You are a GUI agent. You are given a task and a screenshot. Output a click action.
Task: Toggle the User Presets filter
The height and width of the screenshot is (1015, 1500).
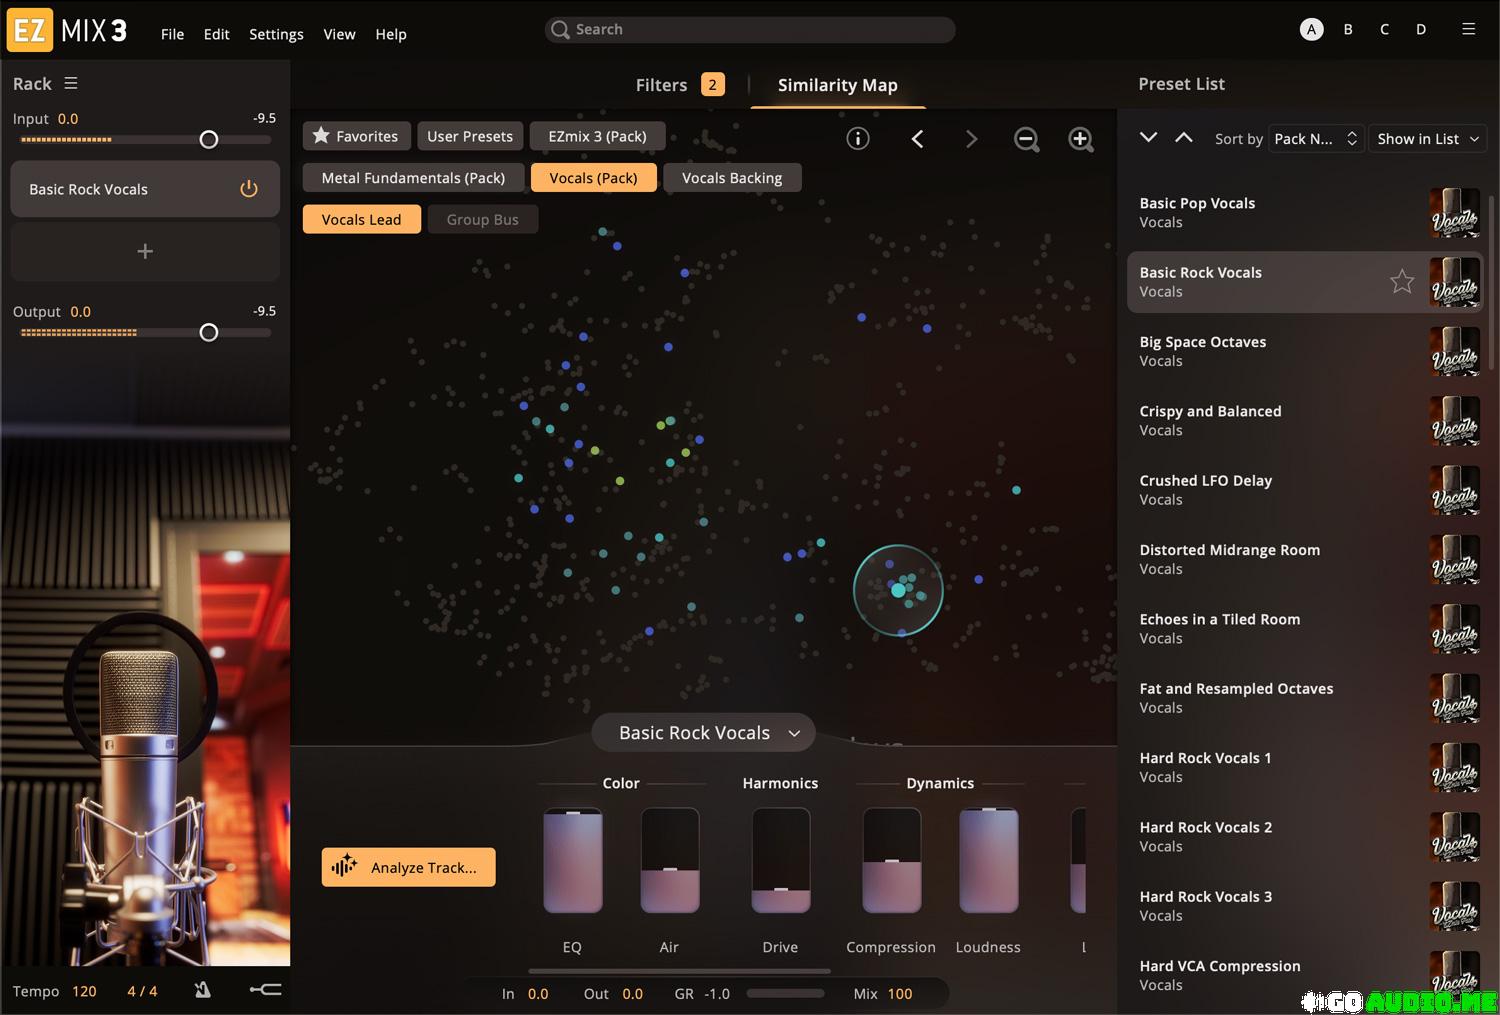(470, 136)
